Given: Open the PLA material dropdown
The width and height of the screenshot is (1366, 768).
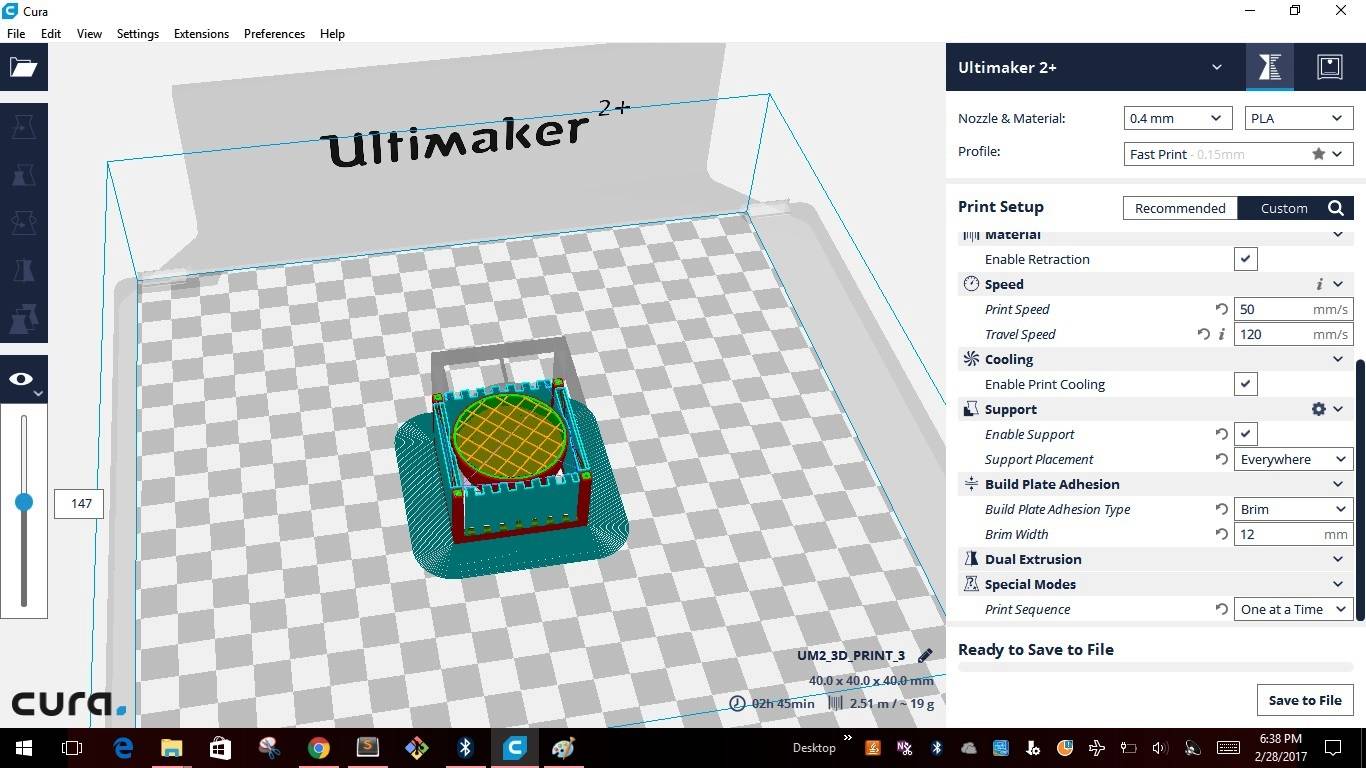Looking at the screenshot, I should (x=1298, y=118).
